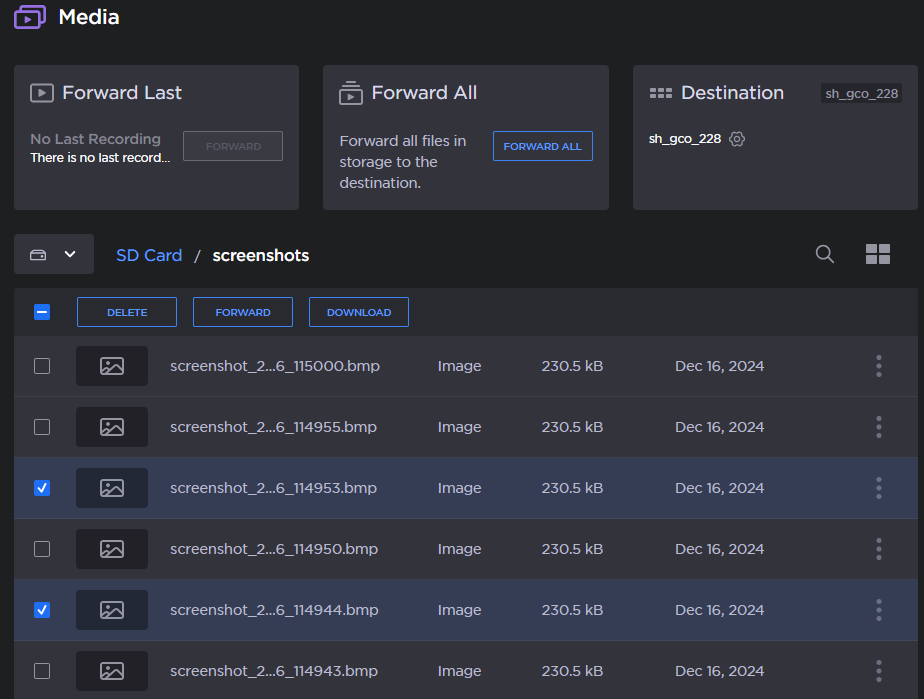Screen dimensions: 924x699
Task: Switch to grid view layout
Action: coord(877,254)
